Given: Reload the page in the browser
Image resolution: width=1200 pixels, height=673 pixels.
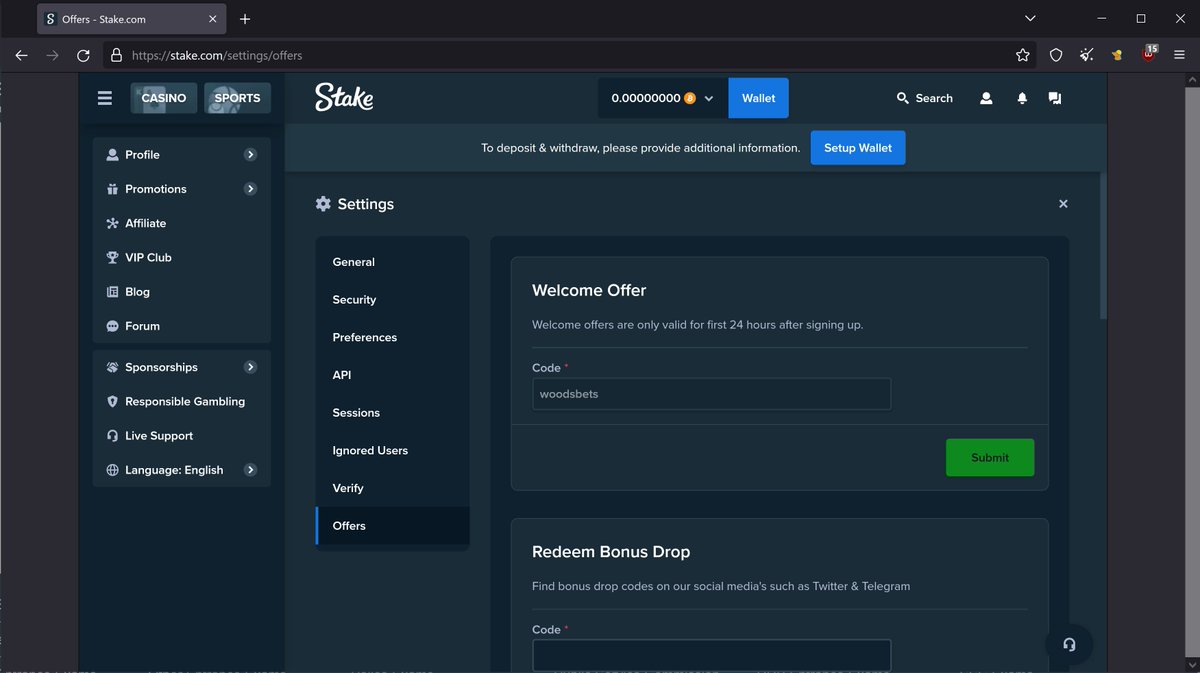Looking at the screenshot, I should click(83, 55).
